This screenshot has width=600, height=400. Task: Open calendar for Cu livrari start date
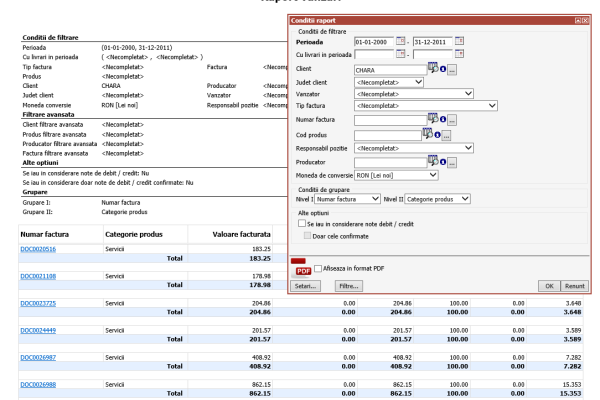400,54
